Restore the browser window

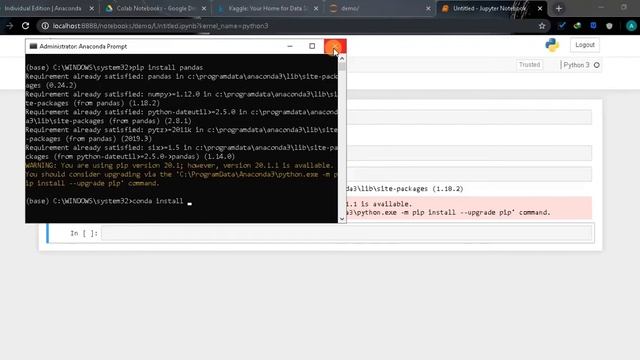click(624, 7)
